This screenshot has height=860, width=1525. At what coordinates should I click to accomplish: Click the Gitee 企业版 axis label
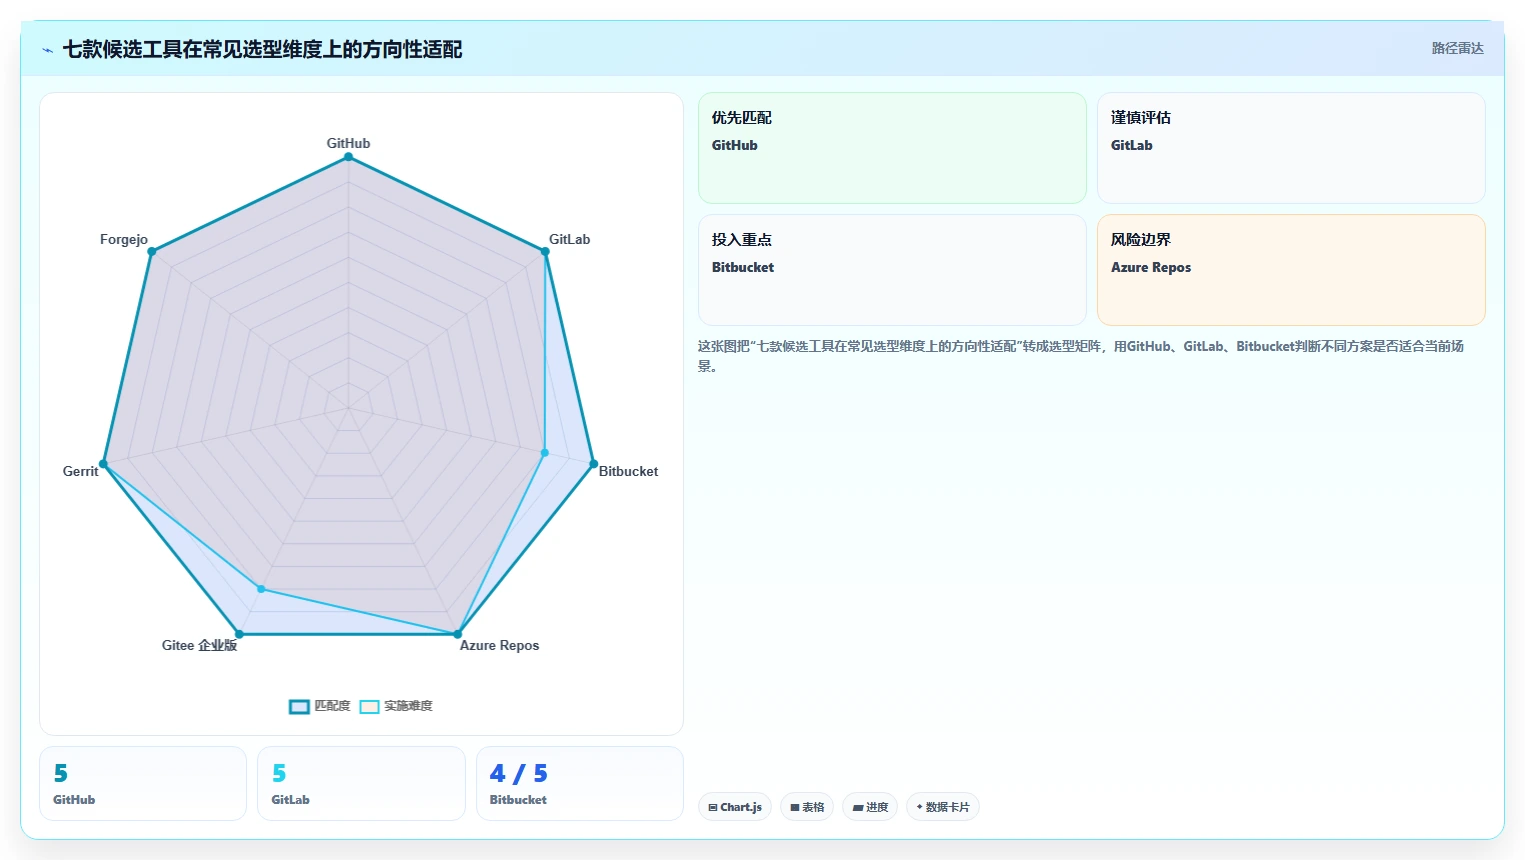pyautogui.click(x=199, y=645)
